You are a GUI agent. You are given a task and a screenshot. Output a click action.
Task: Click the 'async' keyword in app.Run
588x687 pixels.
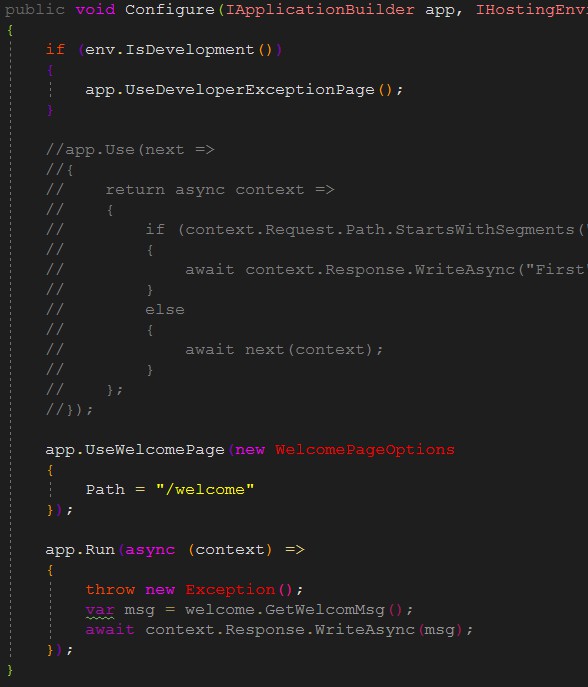pos(150,549)
